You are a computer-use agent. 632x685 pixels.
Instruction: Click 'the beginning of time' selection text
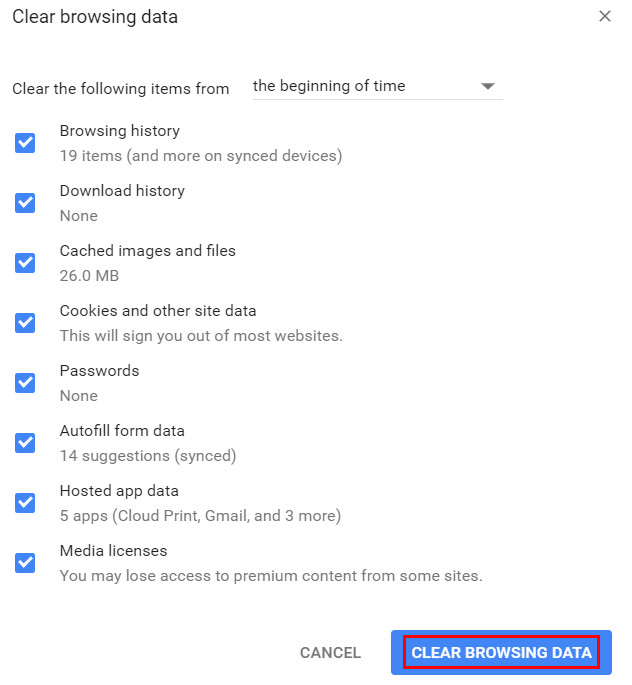pos(329,86)
